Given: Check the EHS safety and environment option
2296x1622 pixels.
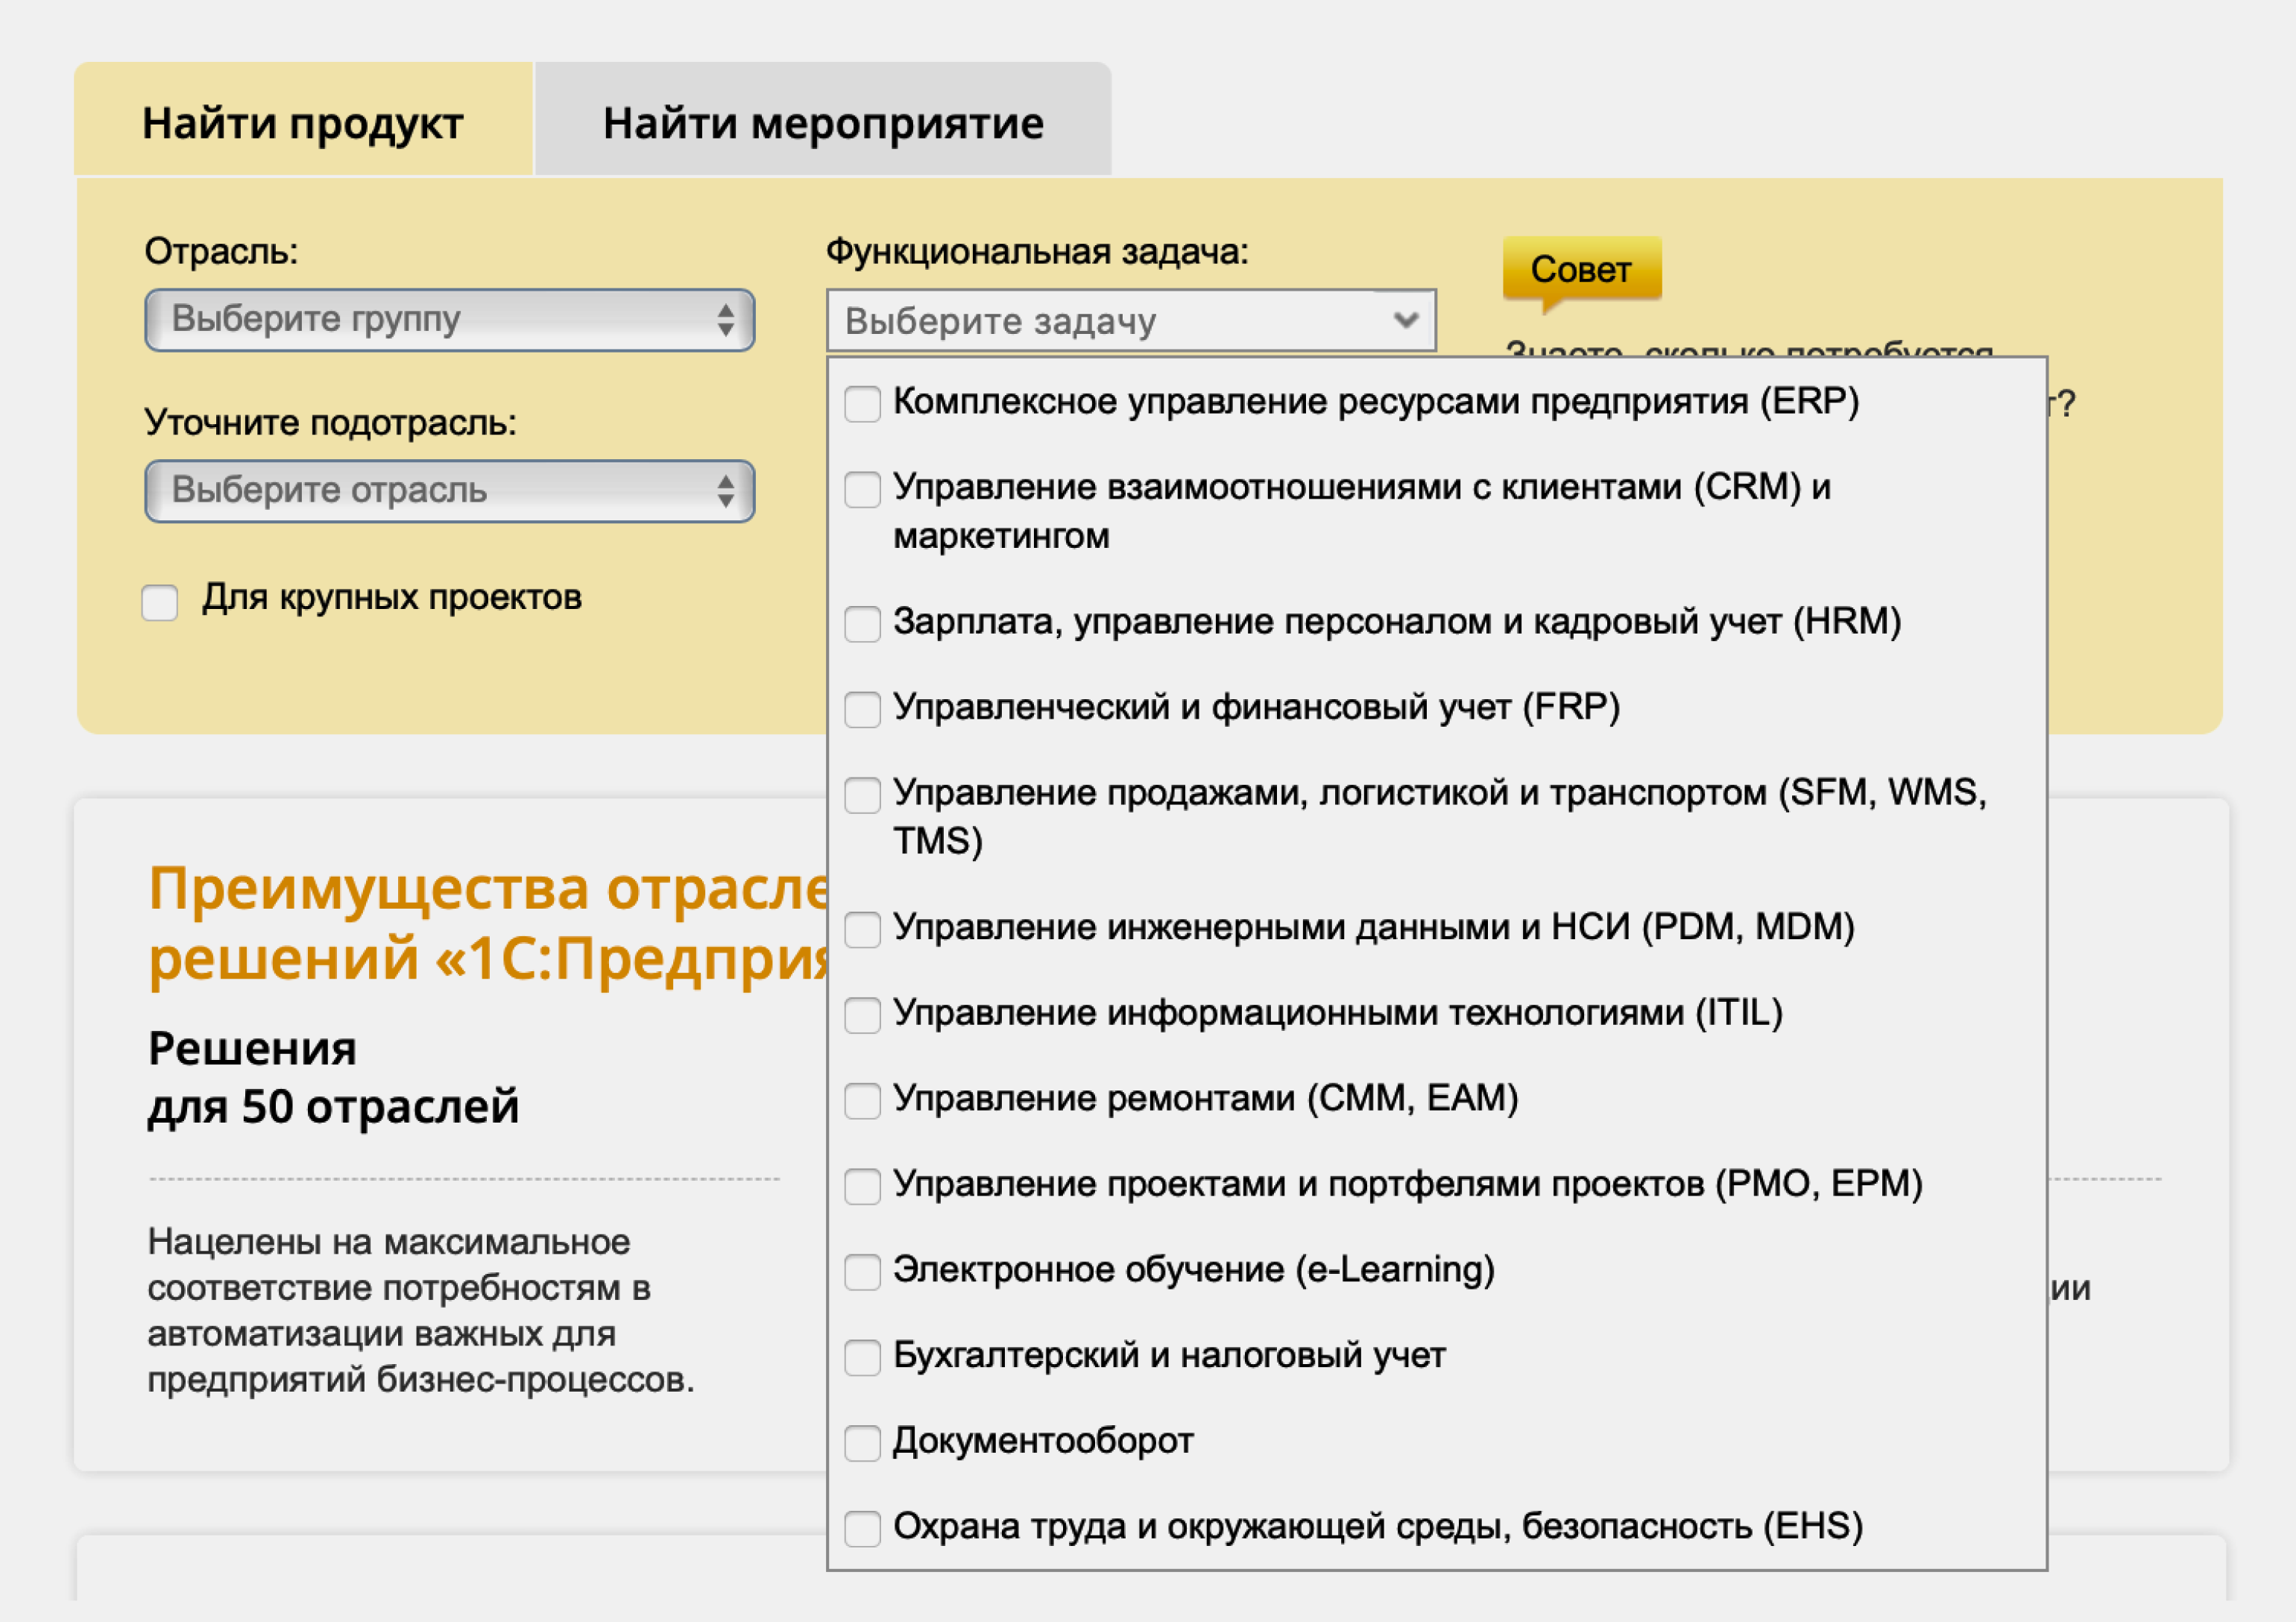Looking at the screenshot, I should pos(862,1529).
